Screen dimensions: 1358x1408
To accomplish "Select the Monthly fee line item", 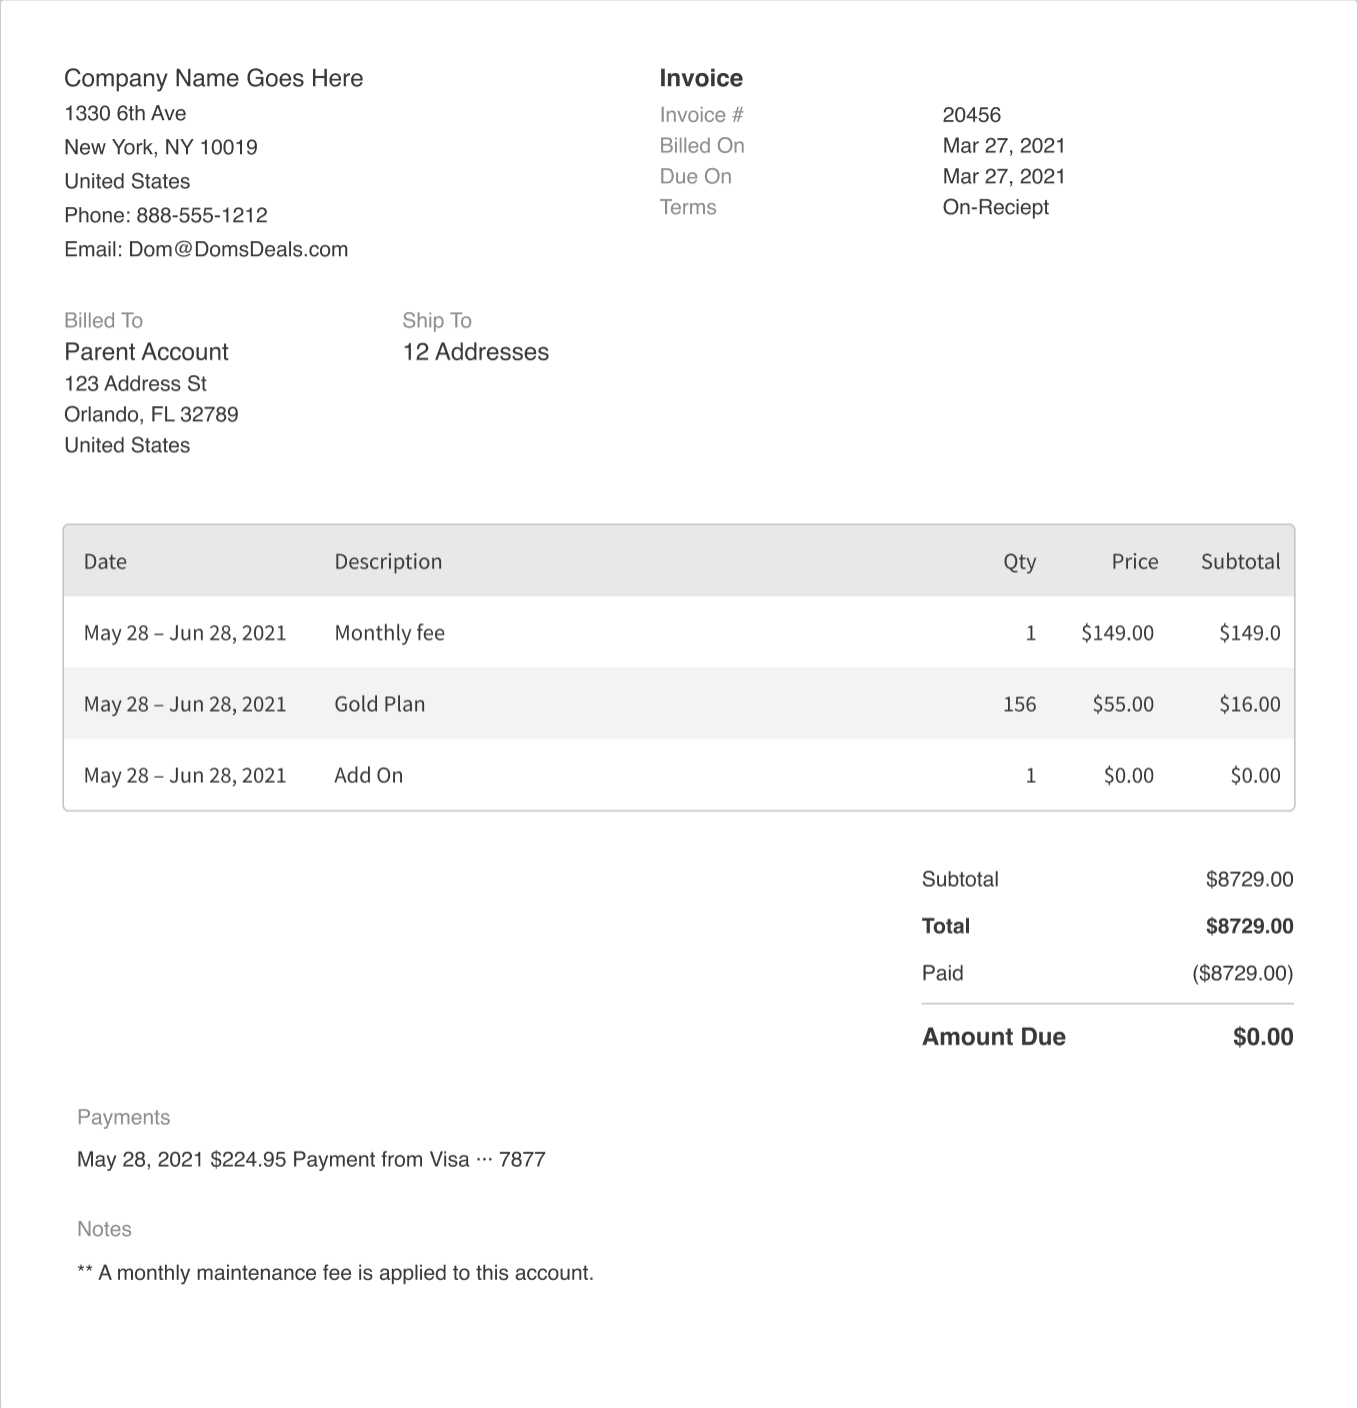I will click(x=679, y=633).
